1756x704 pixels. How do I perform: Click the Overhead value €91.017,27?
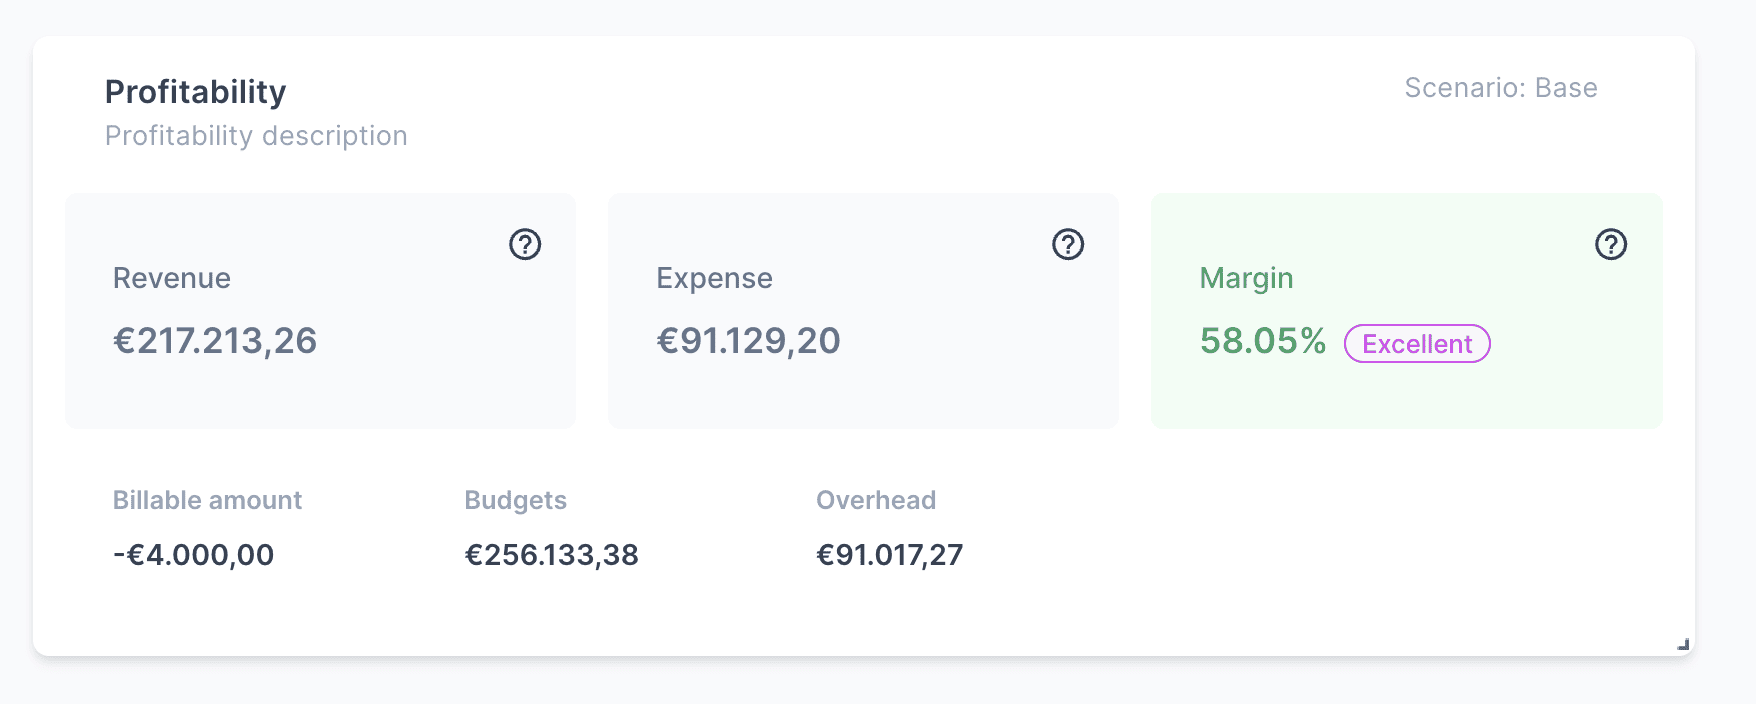click(889, 555)
